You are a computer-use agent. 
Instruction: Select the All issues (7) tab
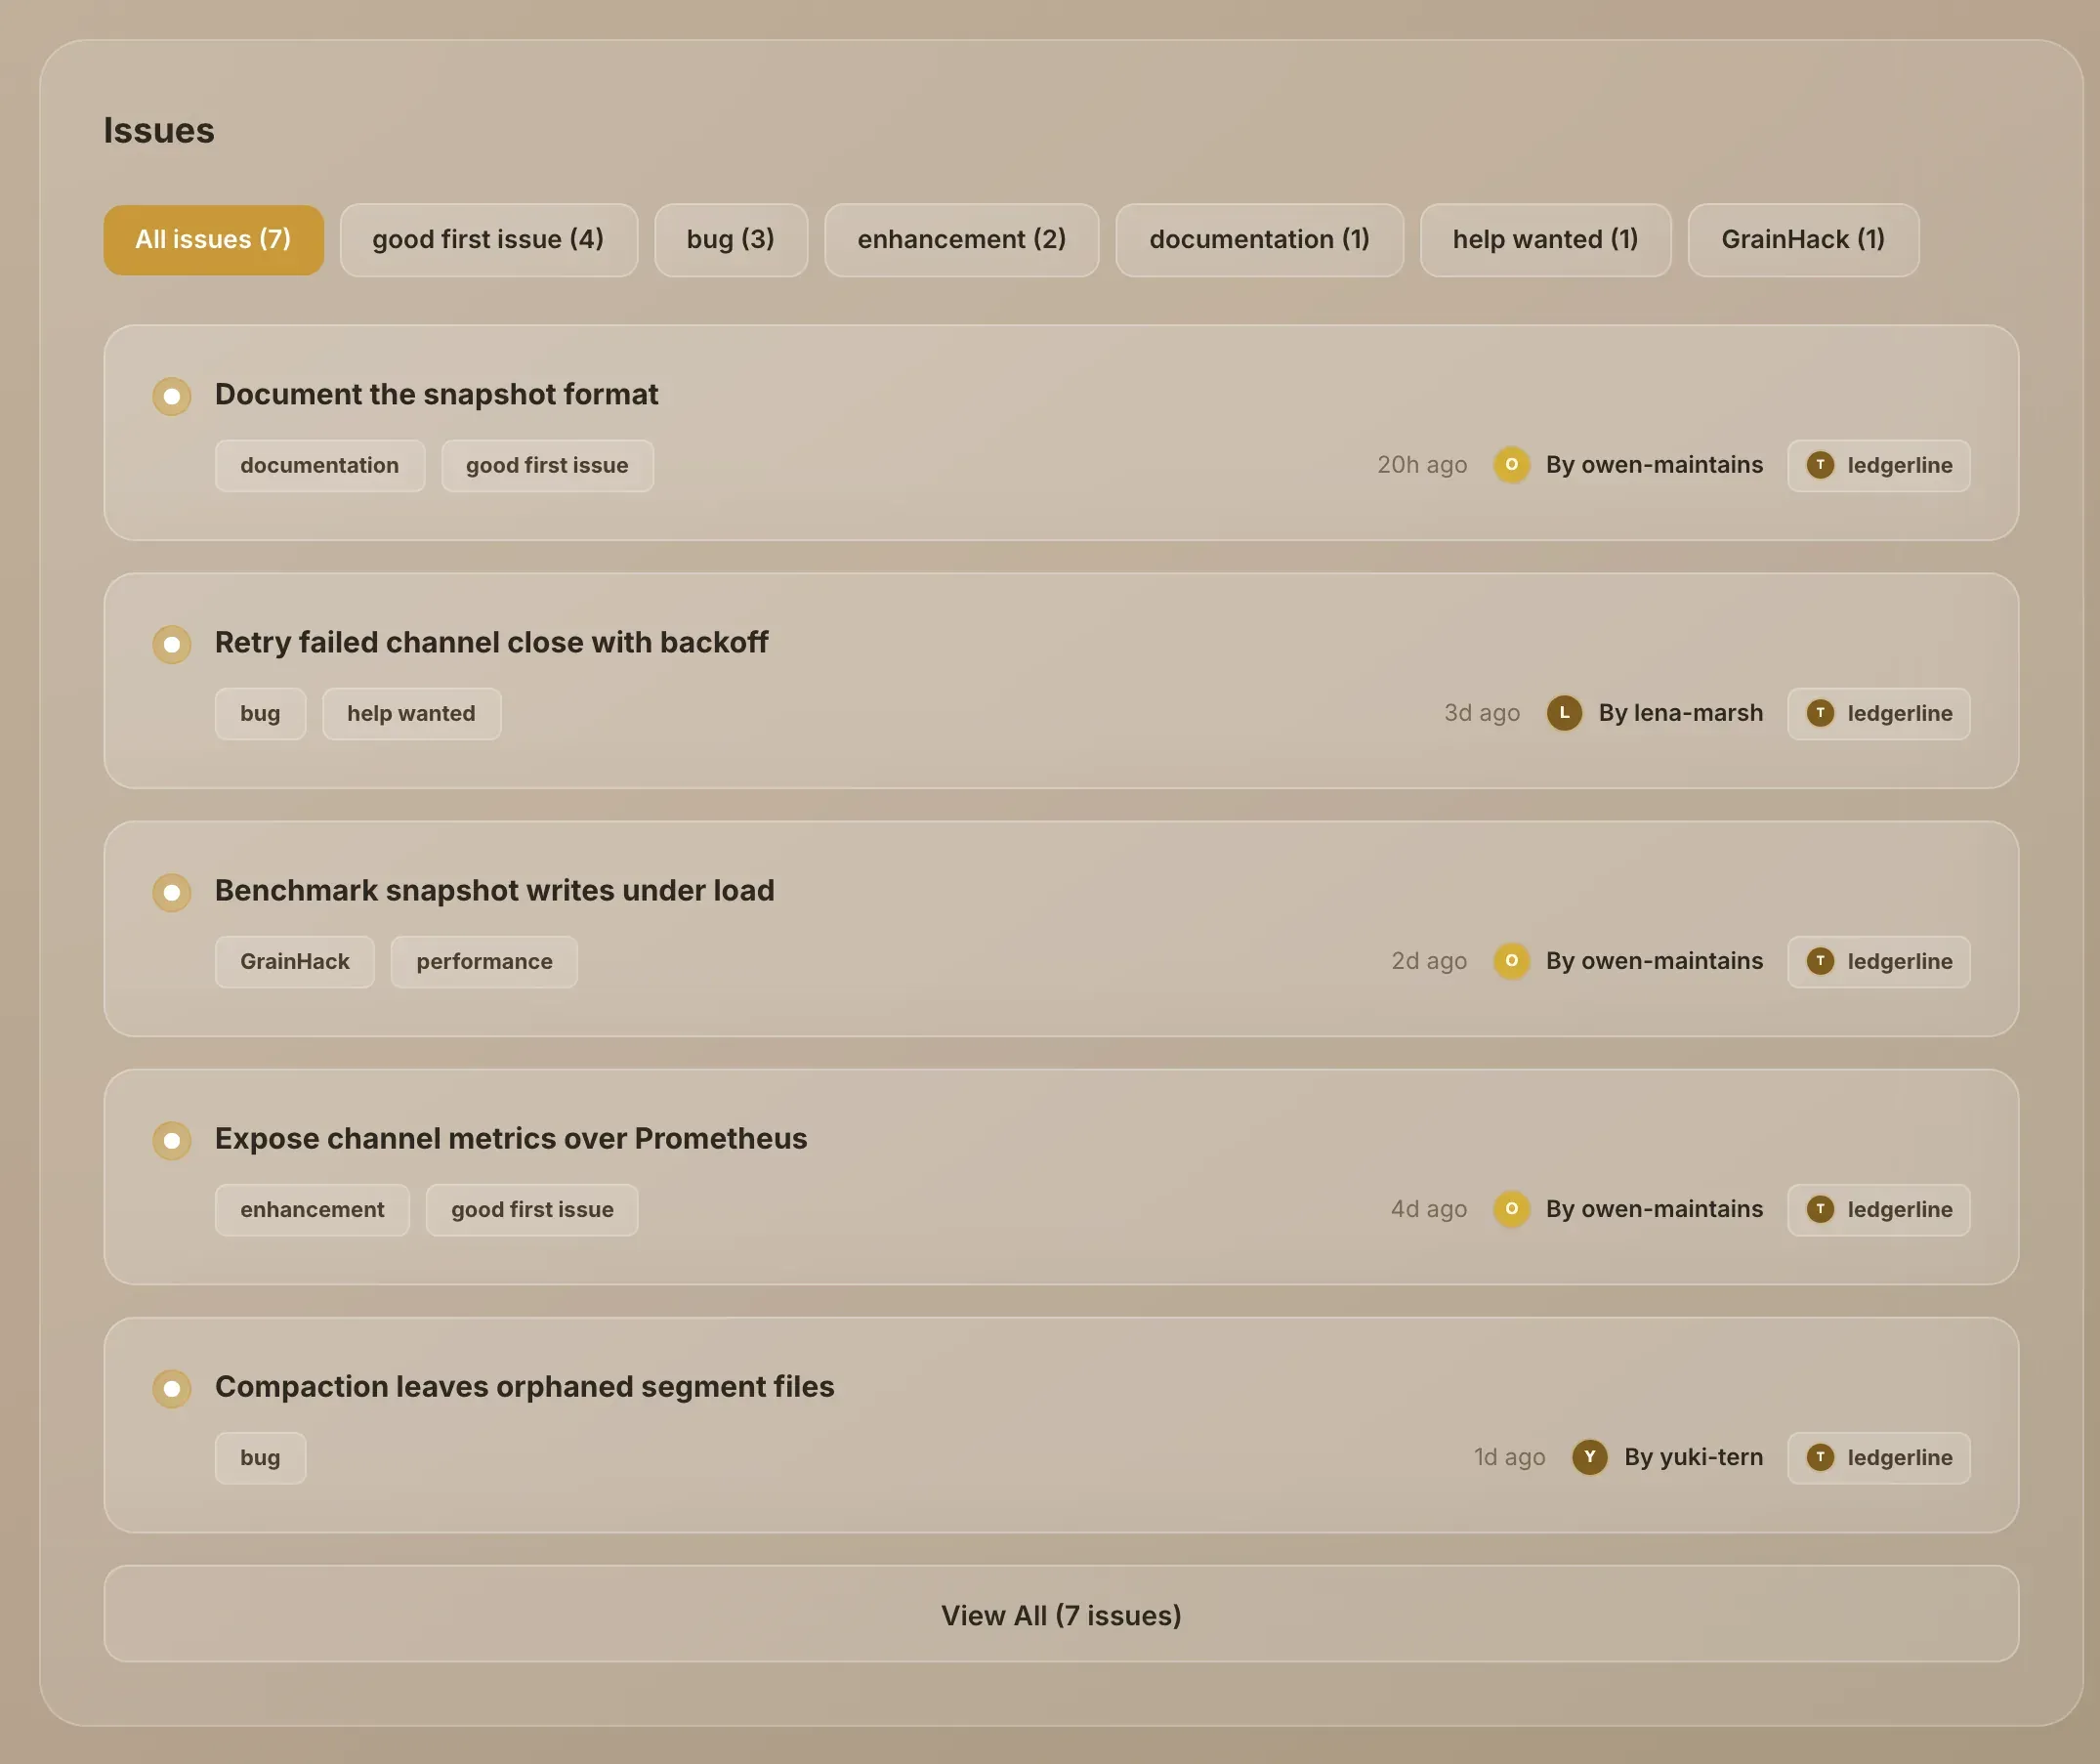pyautogui.click(x=213, y=240)
